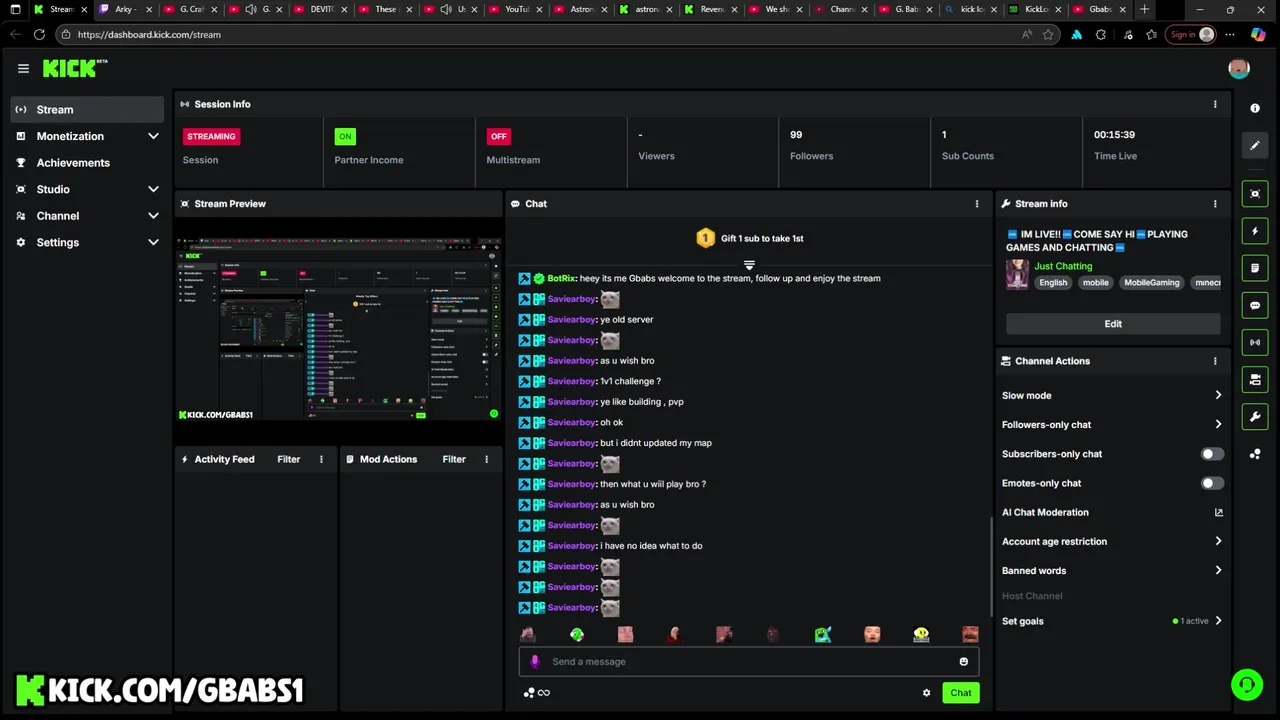Open the emoji picker in the message box
The width and height of the screenshot is (1280, 720).
[x=963, y=661]
